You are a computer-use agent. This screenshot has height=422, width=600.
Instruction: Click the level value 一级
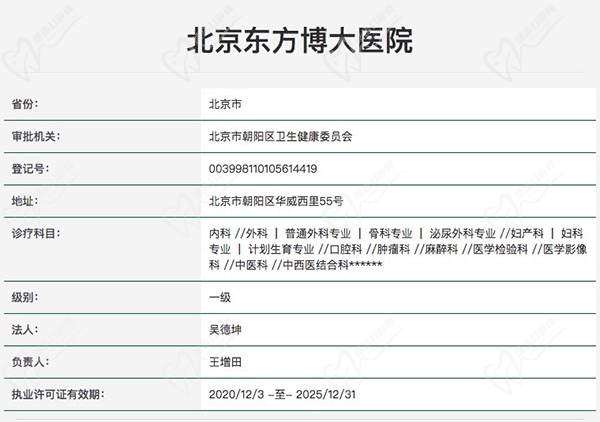tap(220, 297)
